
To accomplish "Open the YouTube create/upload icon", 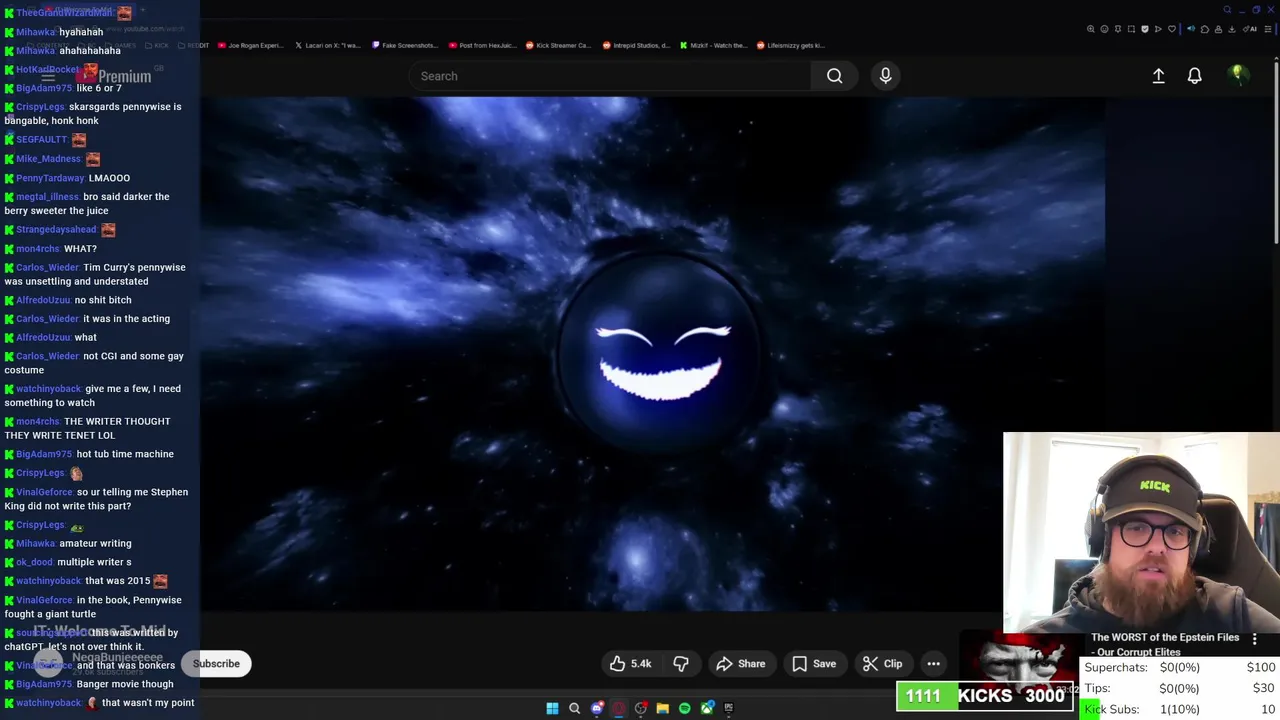I will (1158, 76).
